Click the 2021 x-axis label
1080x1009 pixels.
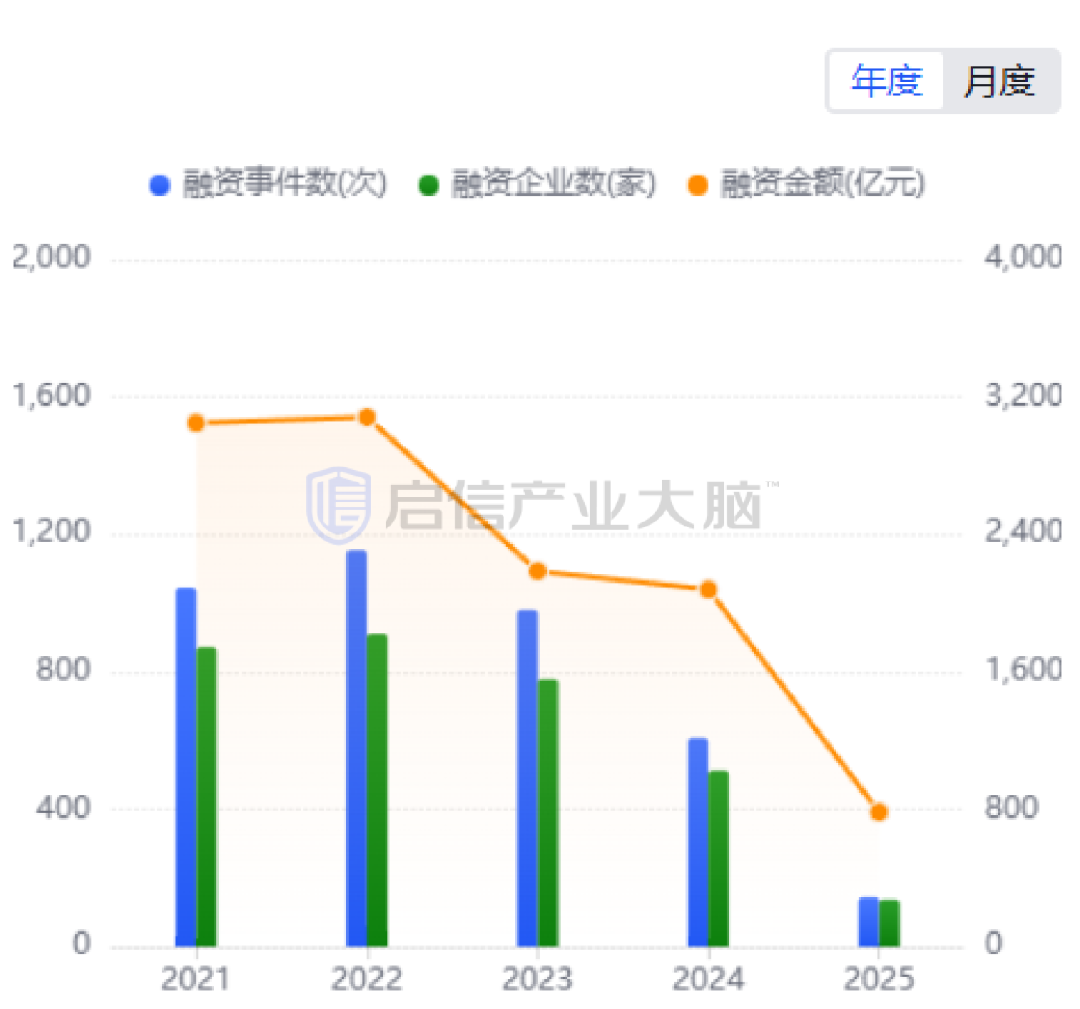196,979
